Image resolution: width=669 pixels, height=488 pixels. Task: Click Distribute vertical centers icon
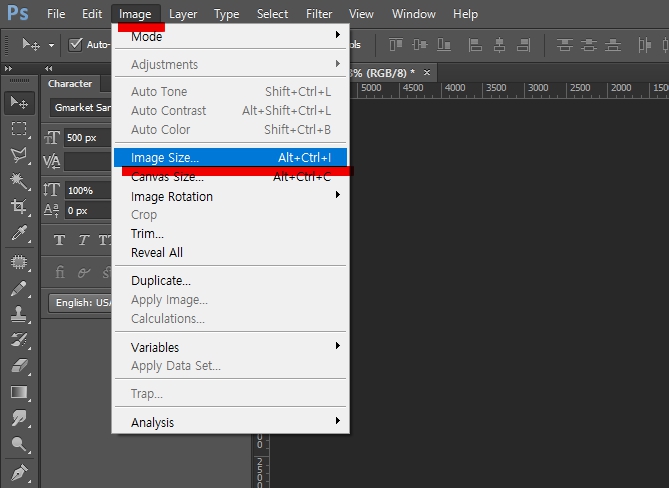pos(589,44)
